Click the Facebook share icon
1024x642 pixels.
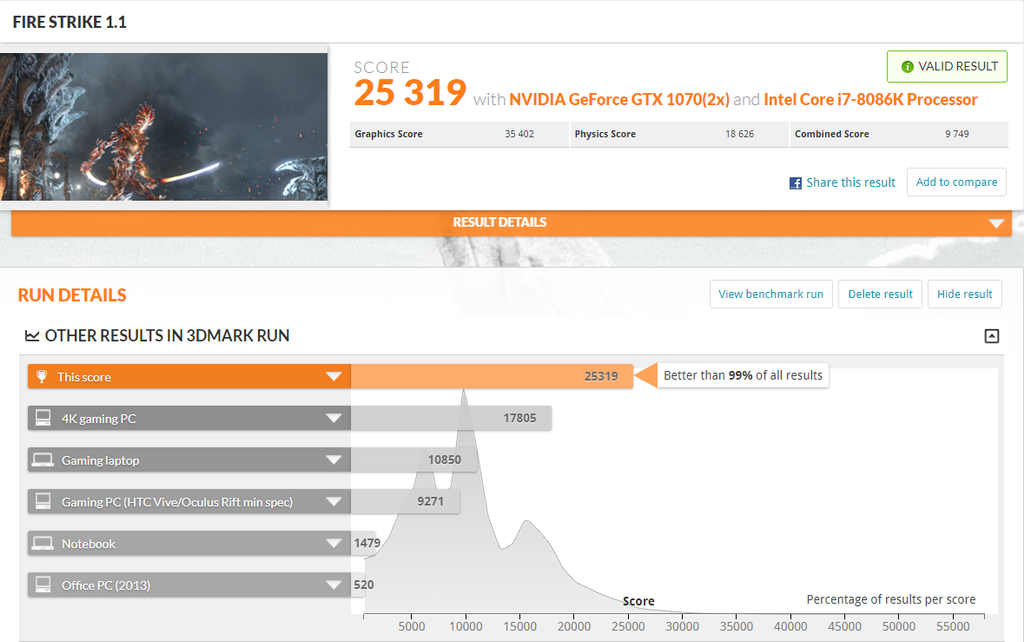pos(795,183)
